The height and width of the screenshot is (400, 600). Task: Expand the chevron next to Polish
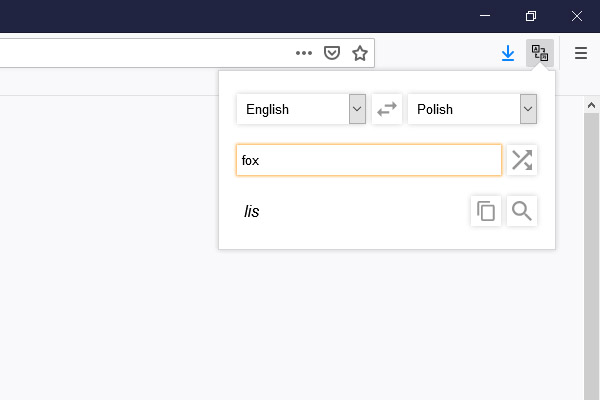tap(528, 109)
